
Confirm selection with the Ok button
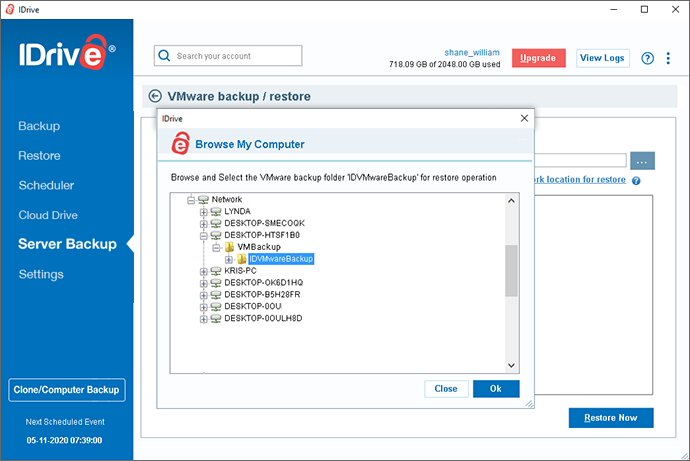point(496,389)
